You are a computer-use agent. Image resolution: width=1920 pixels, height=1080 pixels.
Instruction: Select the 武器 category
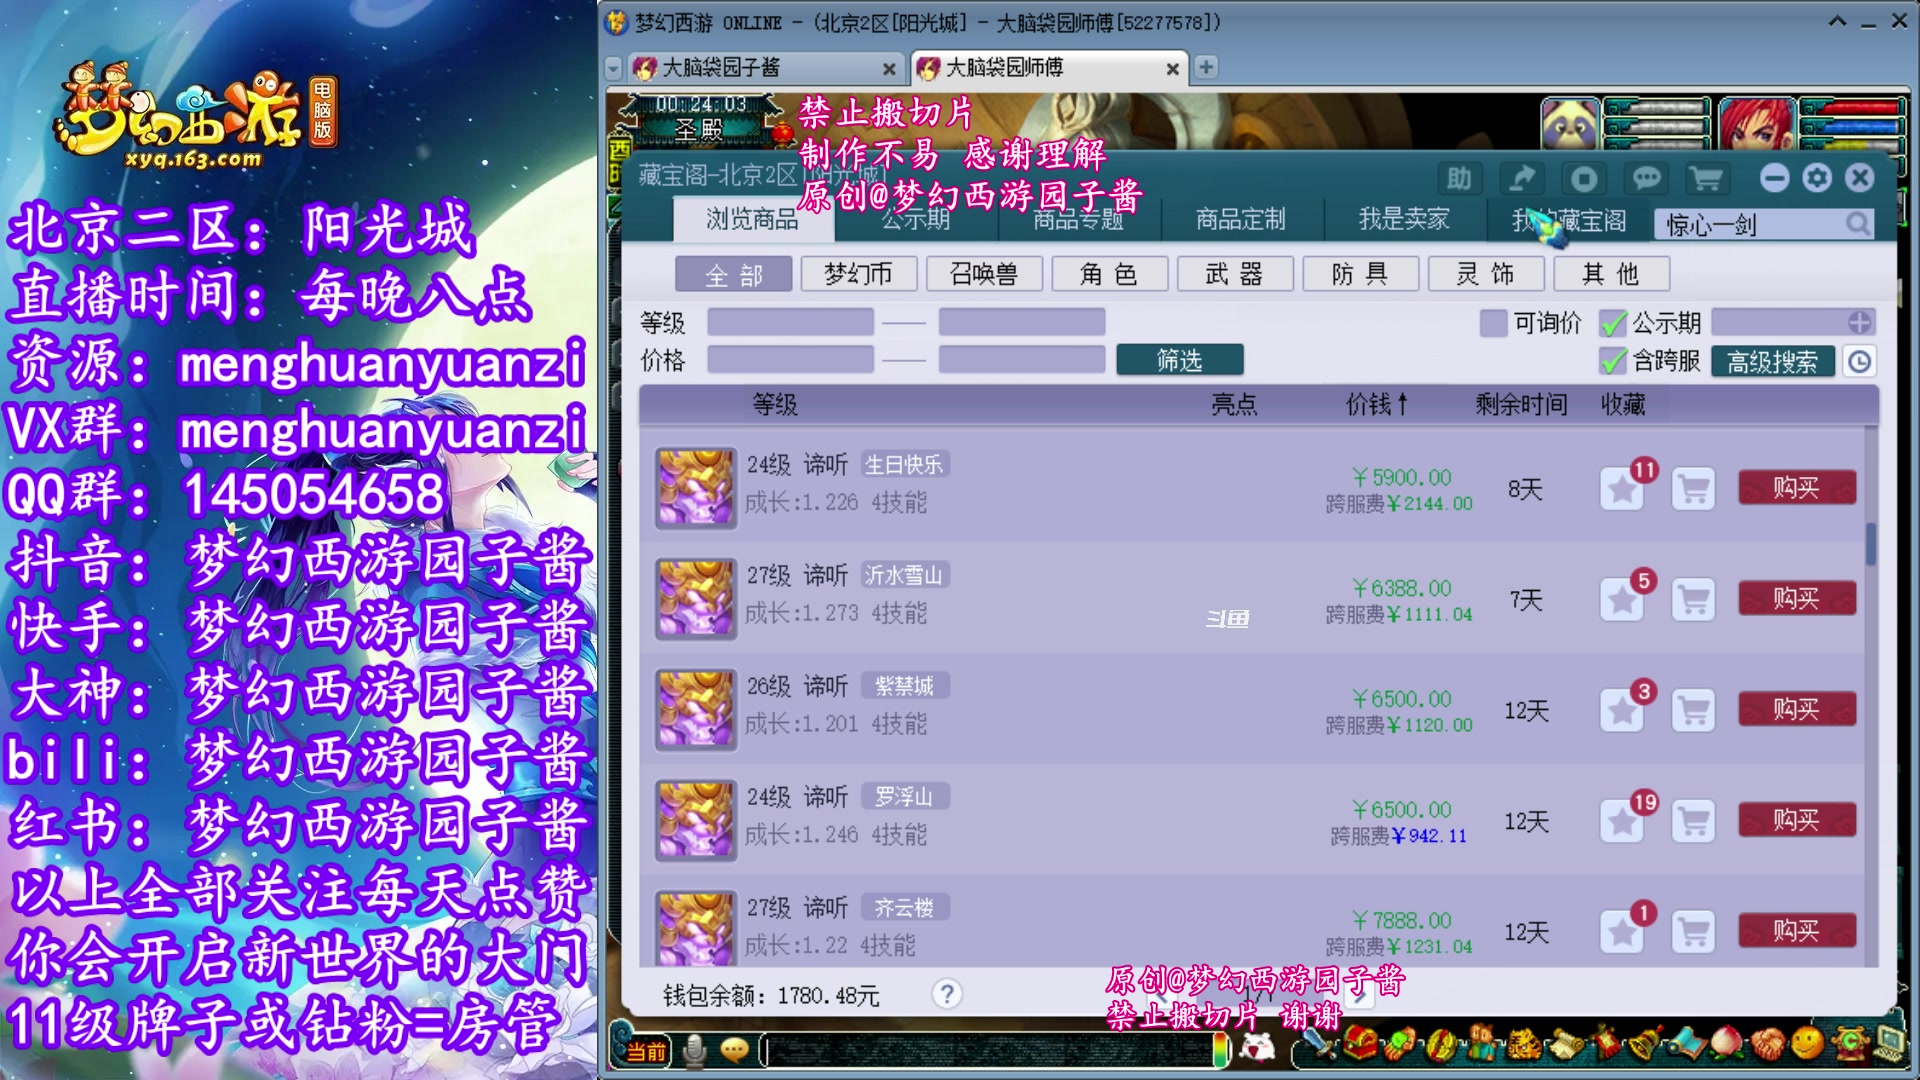coord(1235,274)
